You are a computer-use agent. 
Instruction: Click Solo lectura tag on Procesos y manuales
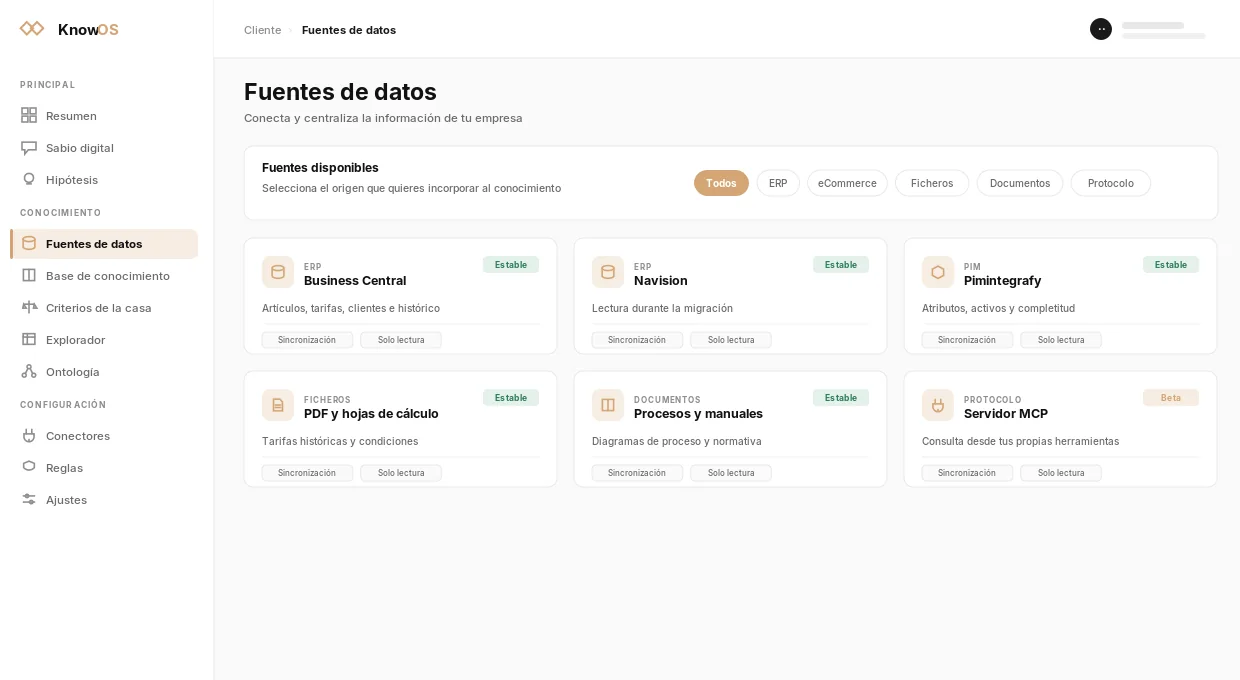click(x=731, y=473)
